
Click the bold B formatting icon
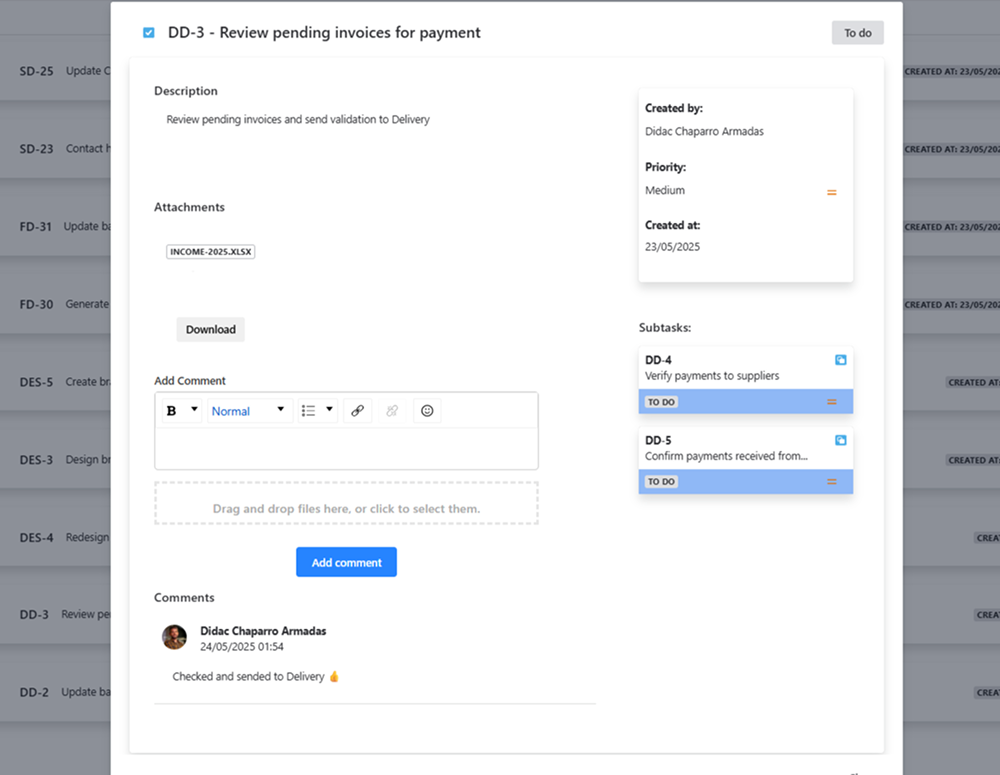click(171, 411)
